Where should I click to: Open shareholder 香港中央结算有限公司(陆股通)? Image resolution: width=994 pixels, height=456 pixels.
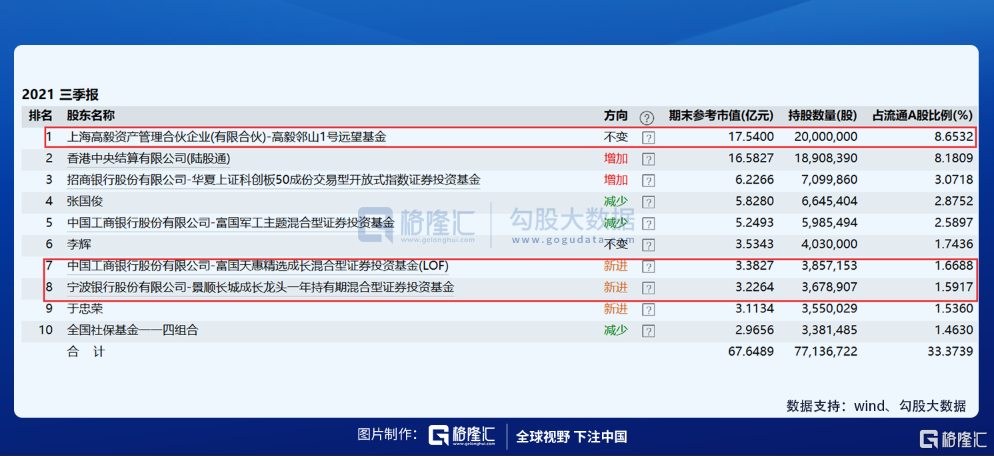148,158
